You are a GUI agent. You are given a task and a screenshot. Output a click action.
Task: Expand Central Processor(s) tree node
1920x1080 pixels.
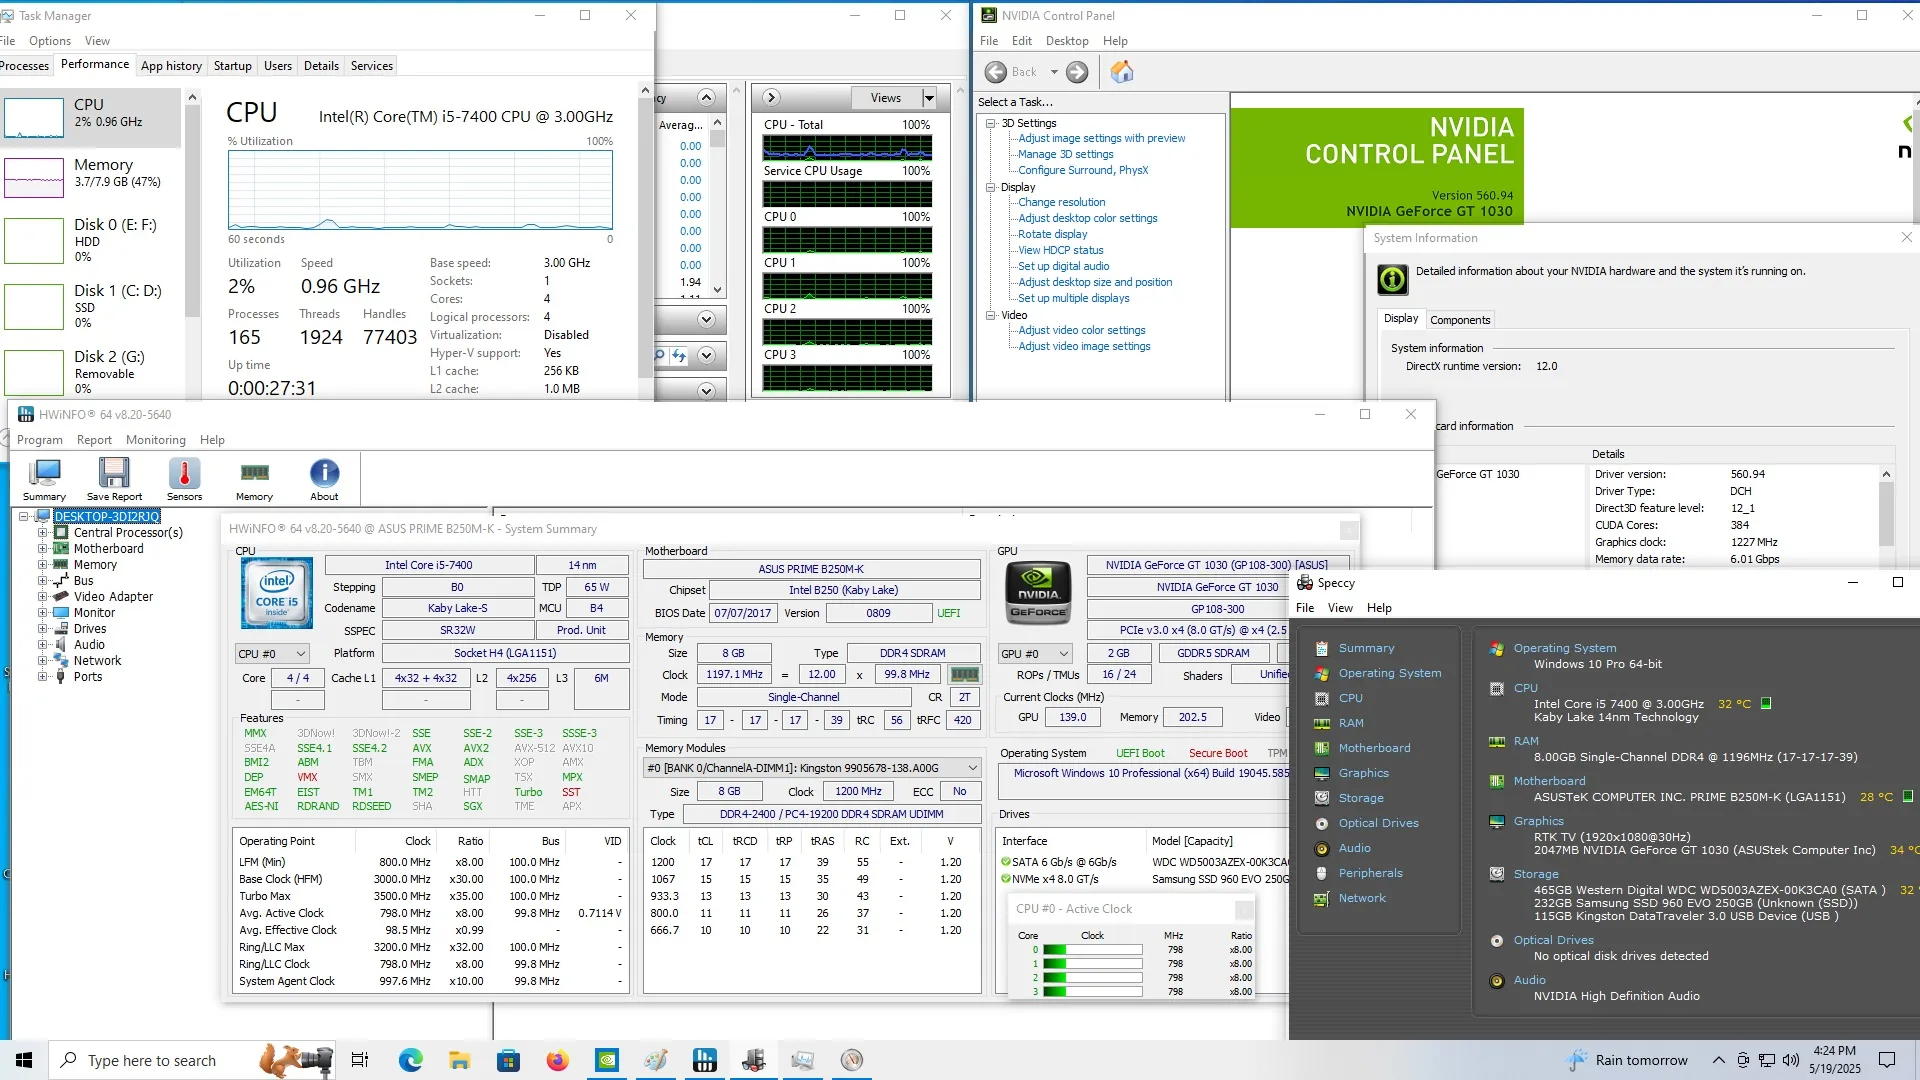tap(43, 533)
